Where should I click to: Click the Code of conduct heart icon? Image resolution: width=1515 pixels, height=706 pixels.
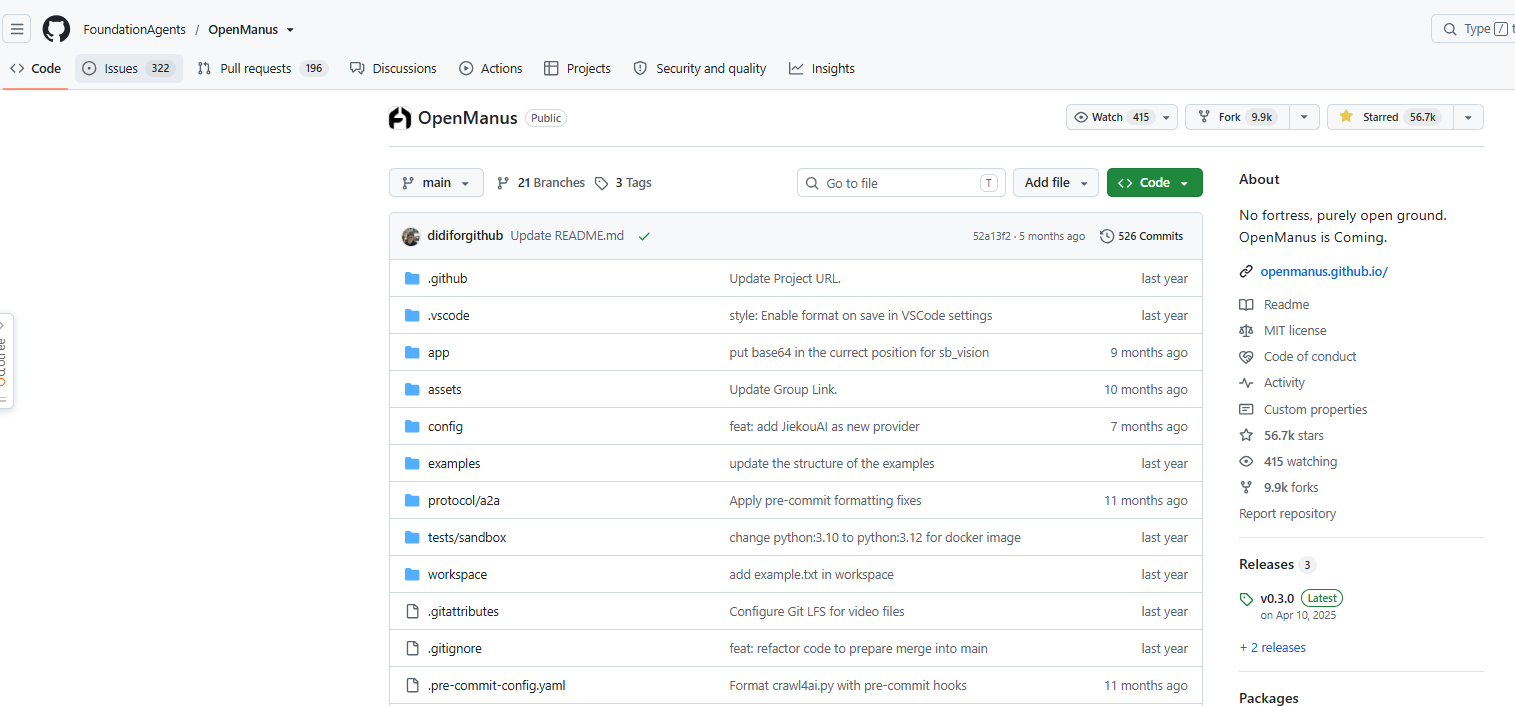click(x=1246, y=357)
